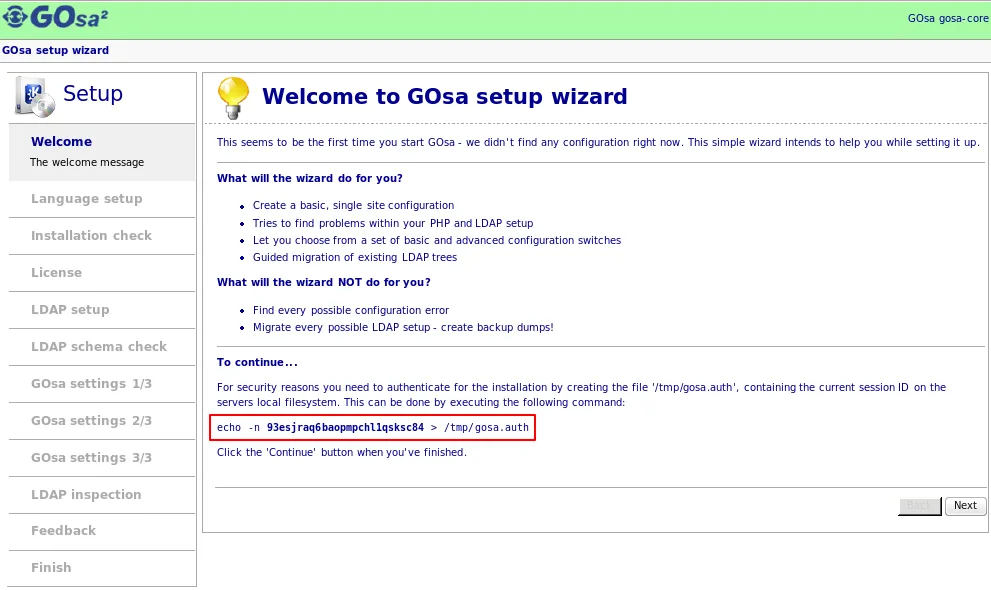Image resolution: width=991 pixels, height=590 pixels.
Task: Click 'Migrate every possible LDAP setup' bullet
Action: pos(403,327)
